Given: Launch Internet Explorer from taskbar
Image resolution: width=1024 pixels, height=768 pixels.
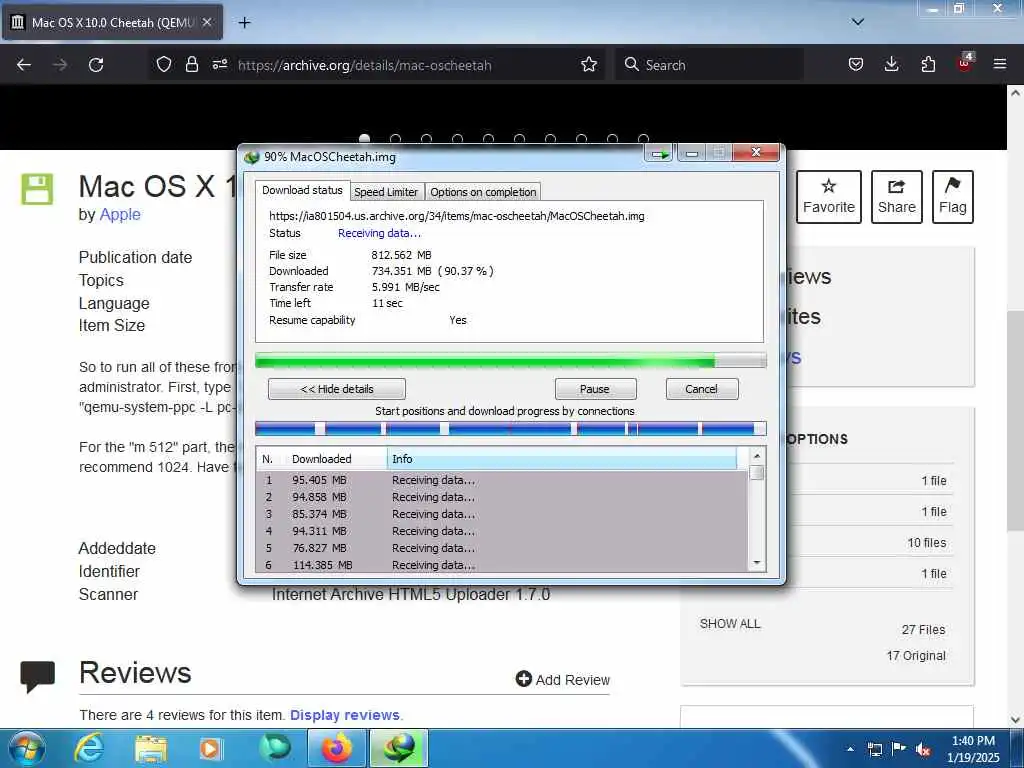Looking at the screenshot, I should (x=89, y=748).
